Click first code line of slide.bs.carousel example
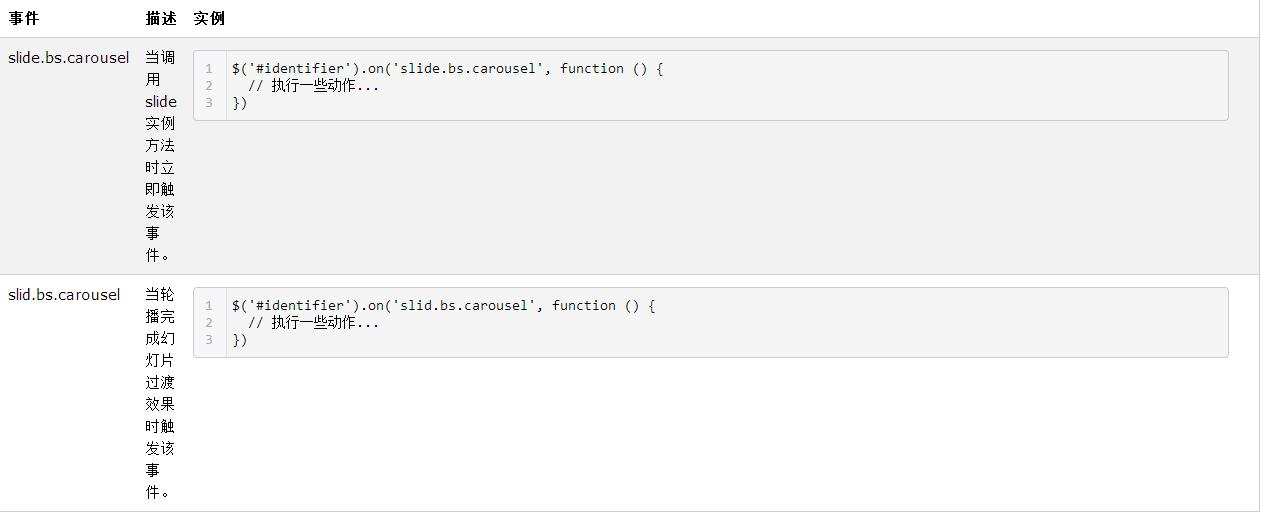 447,69
